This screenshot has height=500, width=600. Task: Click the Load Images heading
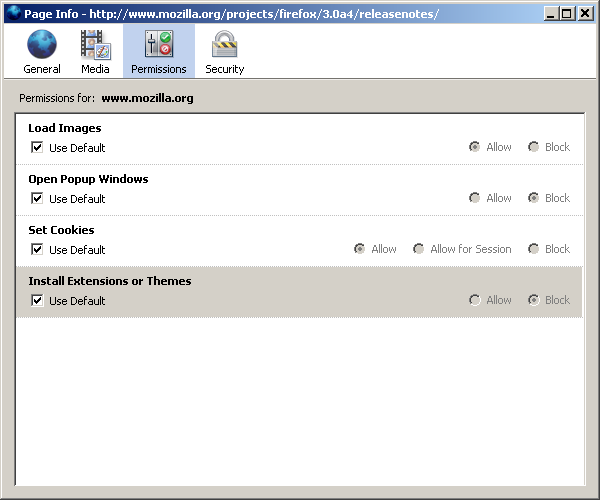click(x=65, y=128)
